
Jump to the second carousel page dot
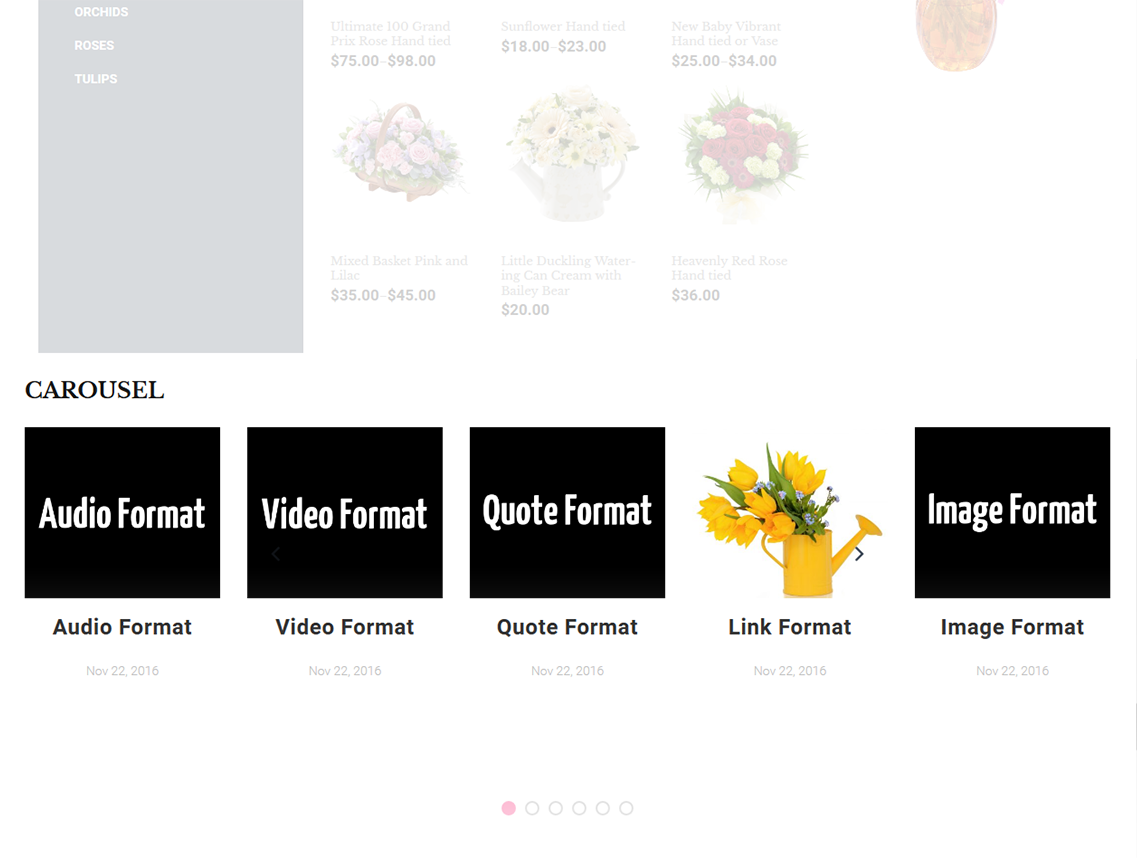(532, 808)
